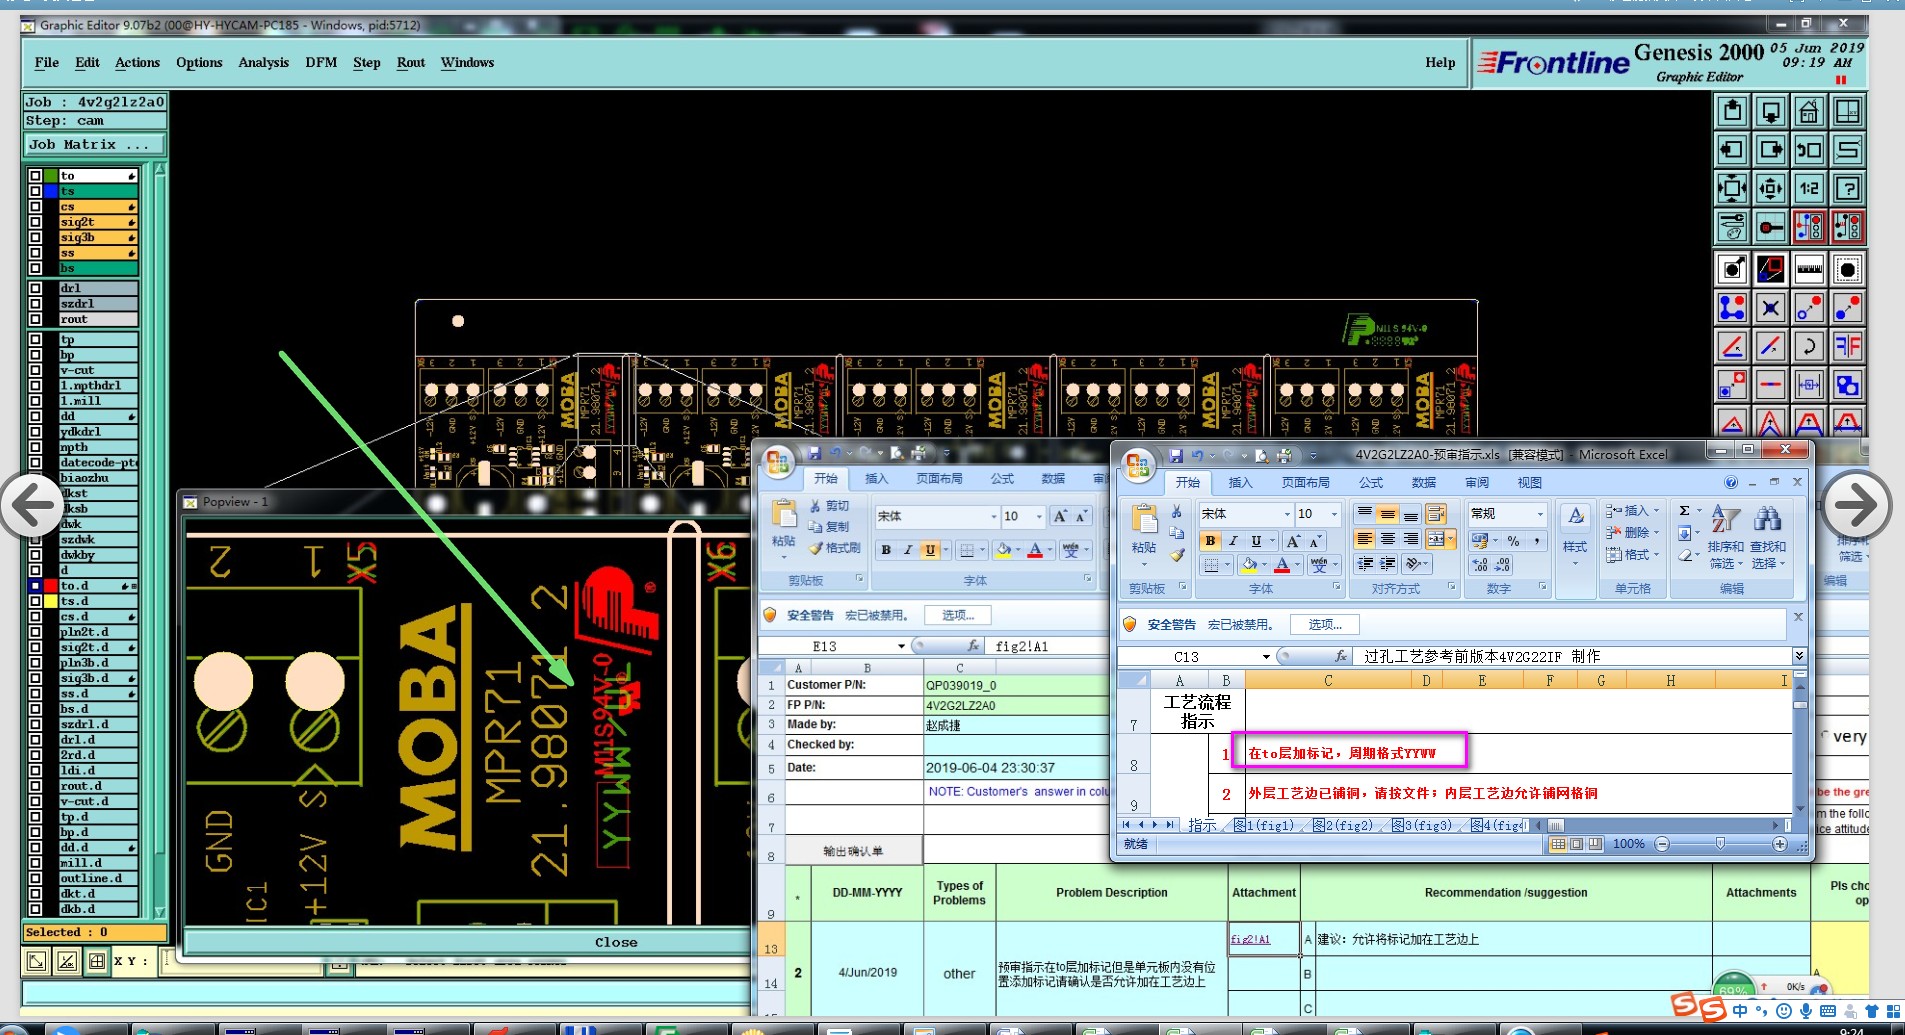This screenshot has width=1905, height=1035.
Task: Toggle checkbox for layer 'mill.d'
Action: [36, 863]
